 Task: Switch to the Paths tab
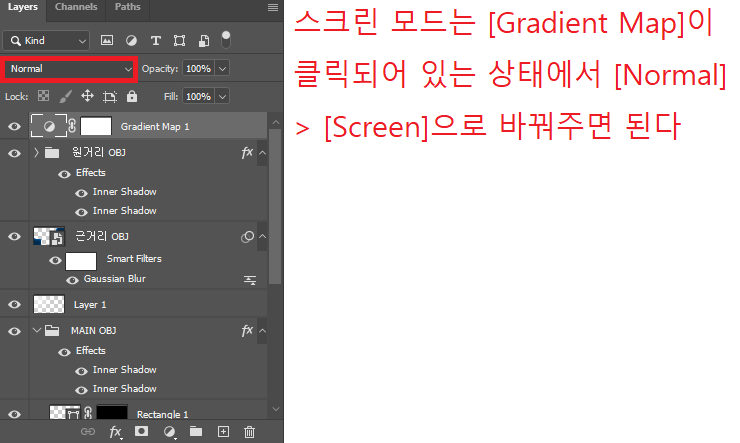coord(127,7)
